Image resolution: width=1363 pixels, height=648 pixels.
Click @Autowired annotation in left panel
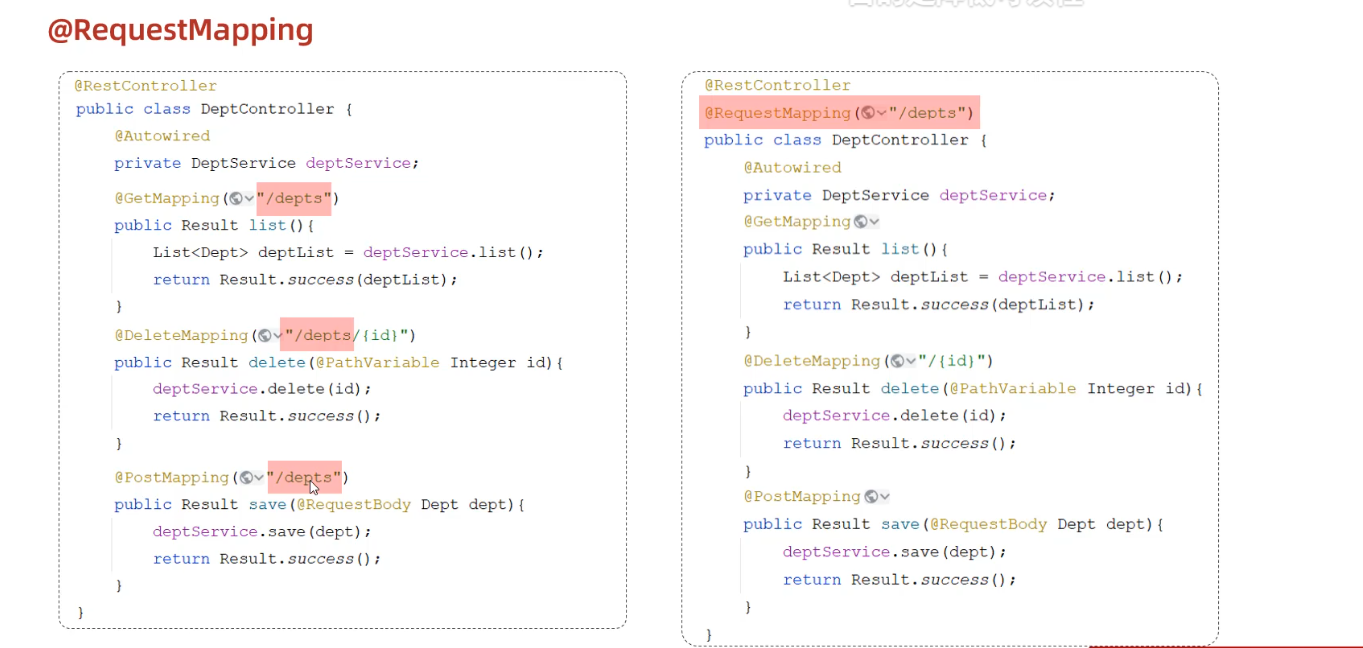coord(162,136)
